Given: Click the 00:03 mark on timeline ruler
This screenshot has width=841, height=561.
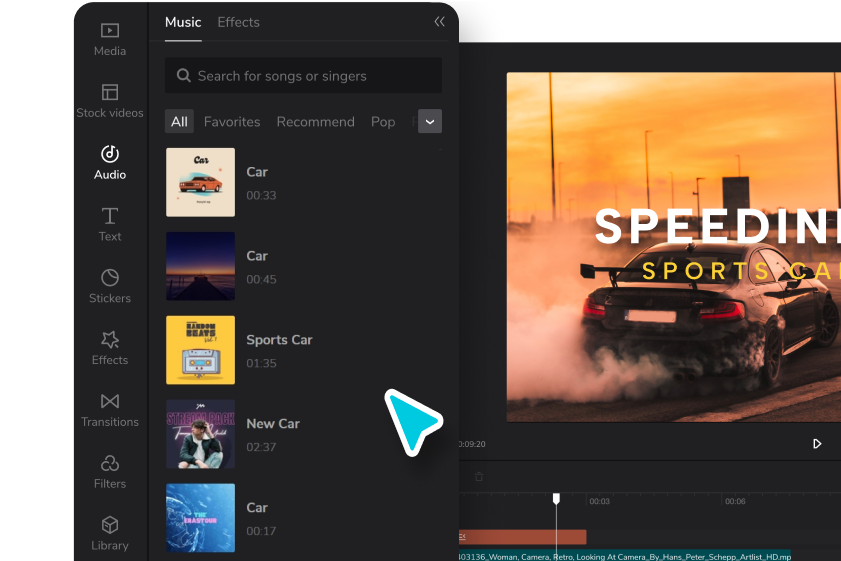Looking at the screenshot, I should (600, 501).
